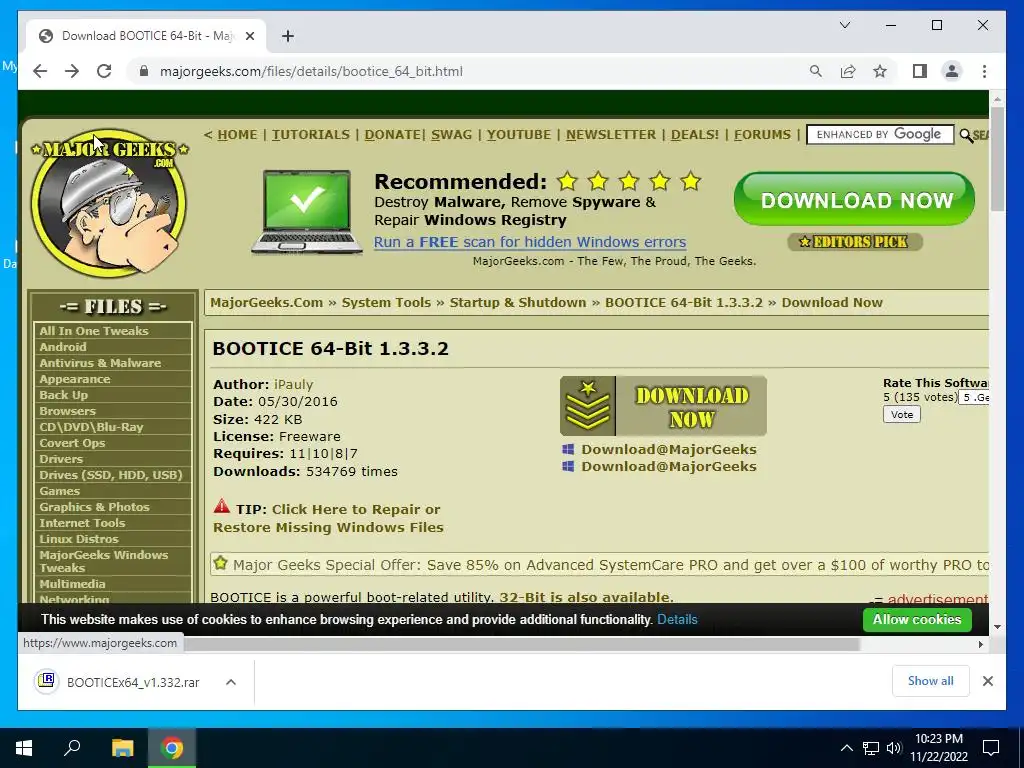Click the address bar URL

[x=311, y=71]
